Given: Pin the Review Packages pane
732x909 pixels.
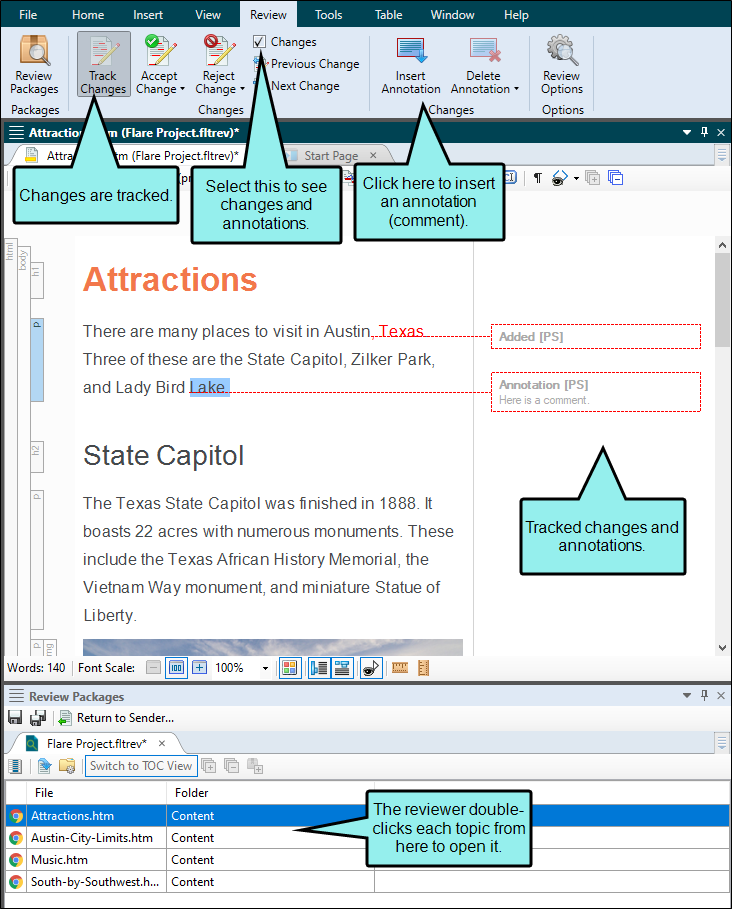Looking at the screenshot, I should pos(704,695).
